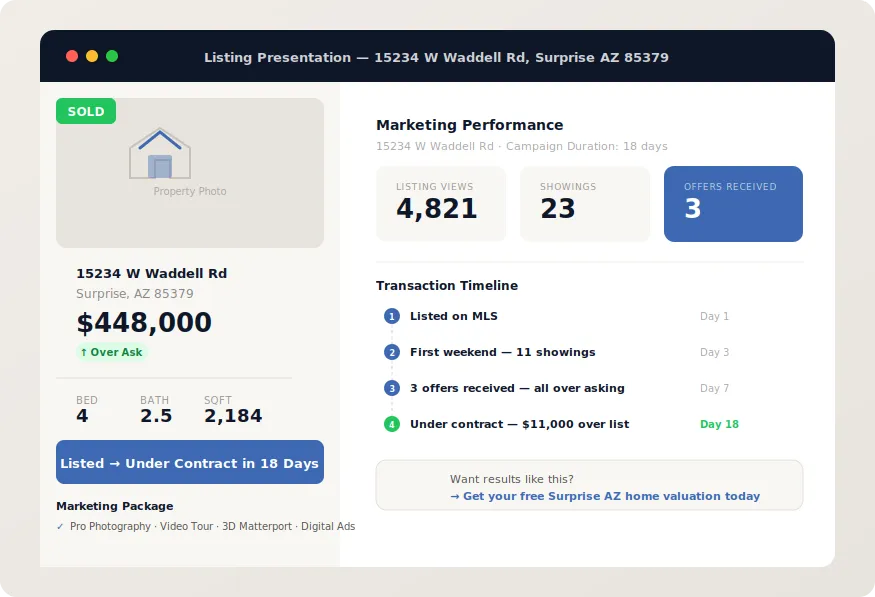Click the Property Photo placeholder
Viewport: 875px width, 597px height.
190,173
